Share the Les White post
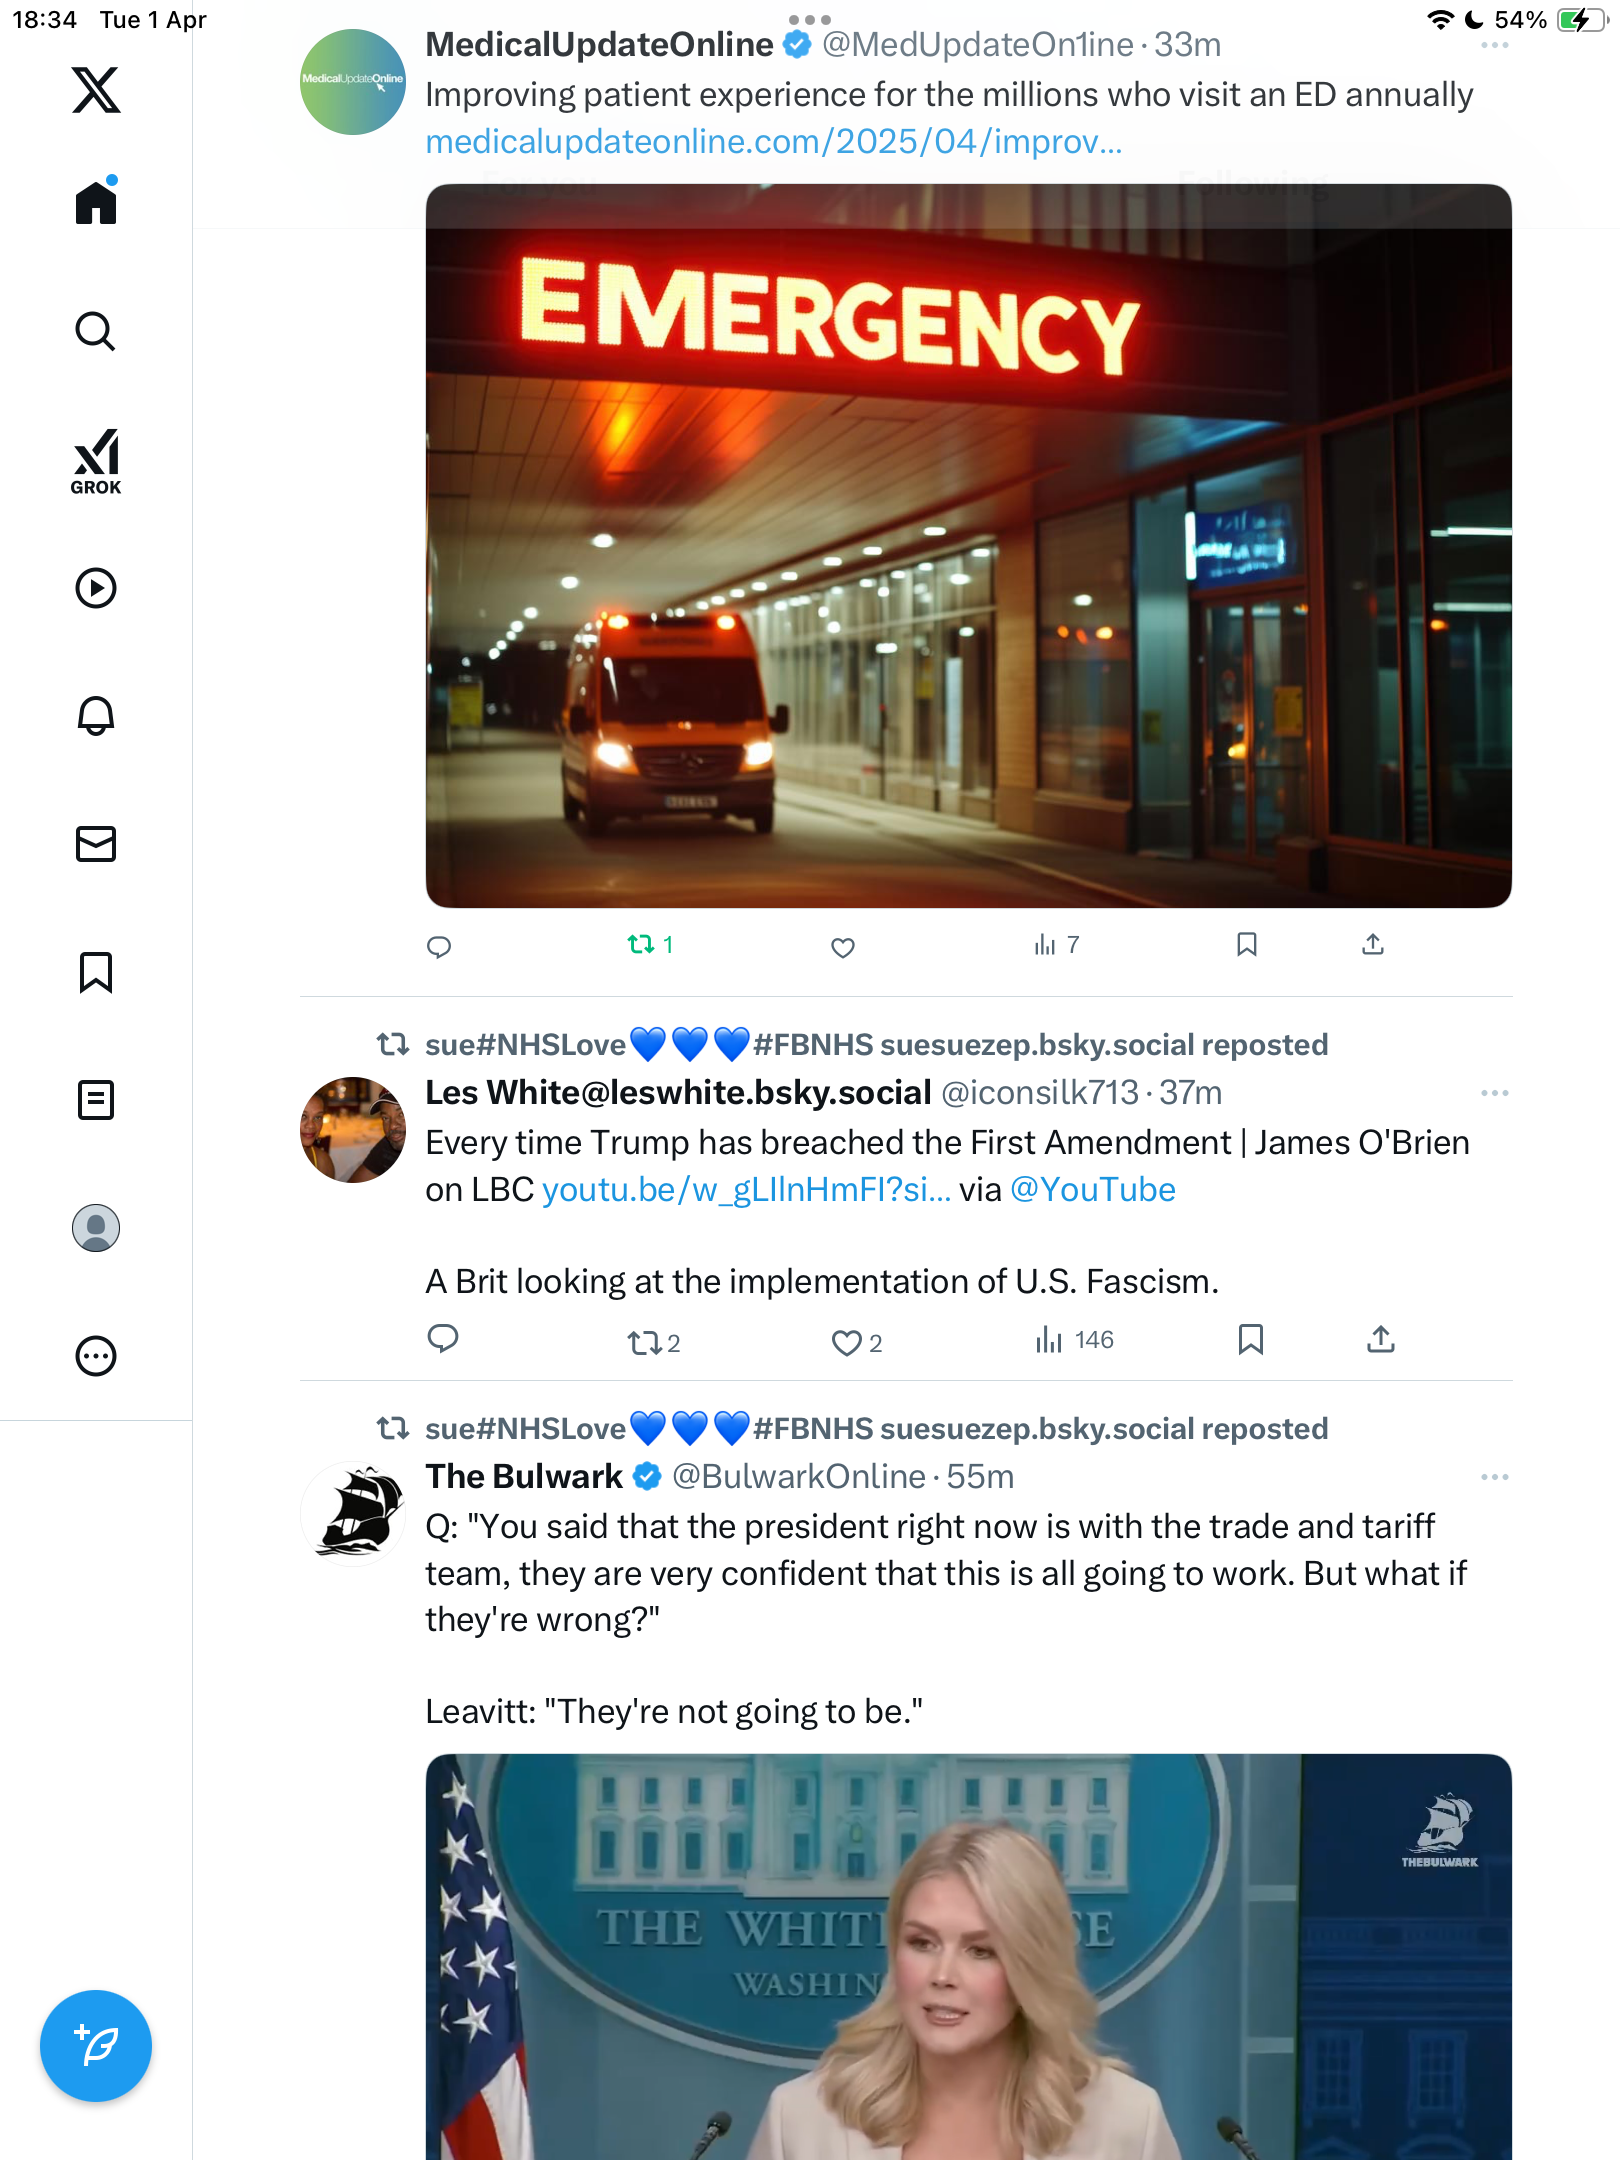1620x2160 pixels. click(1380, 1340)
